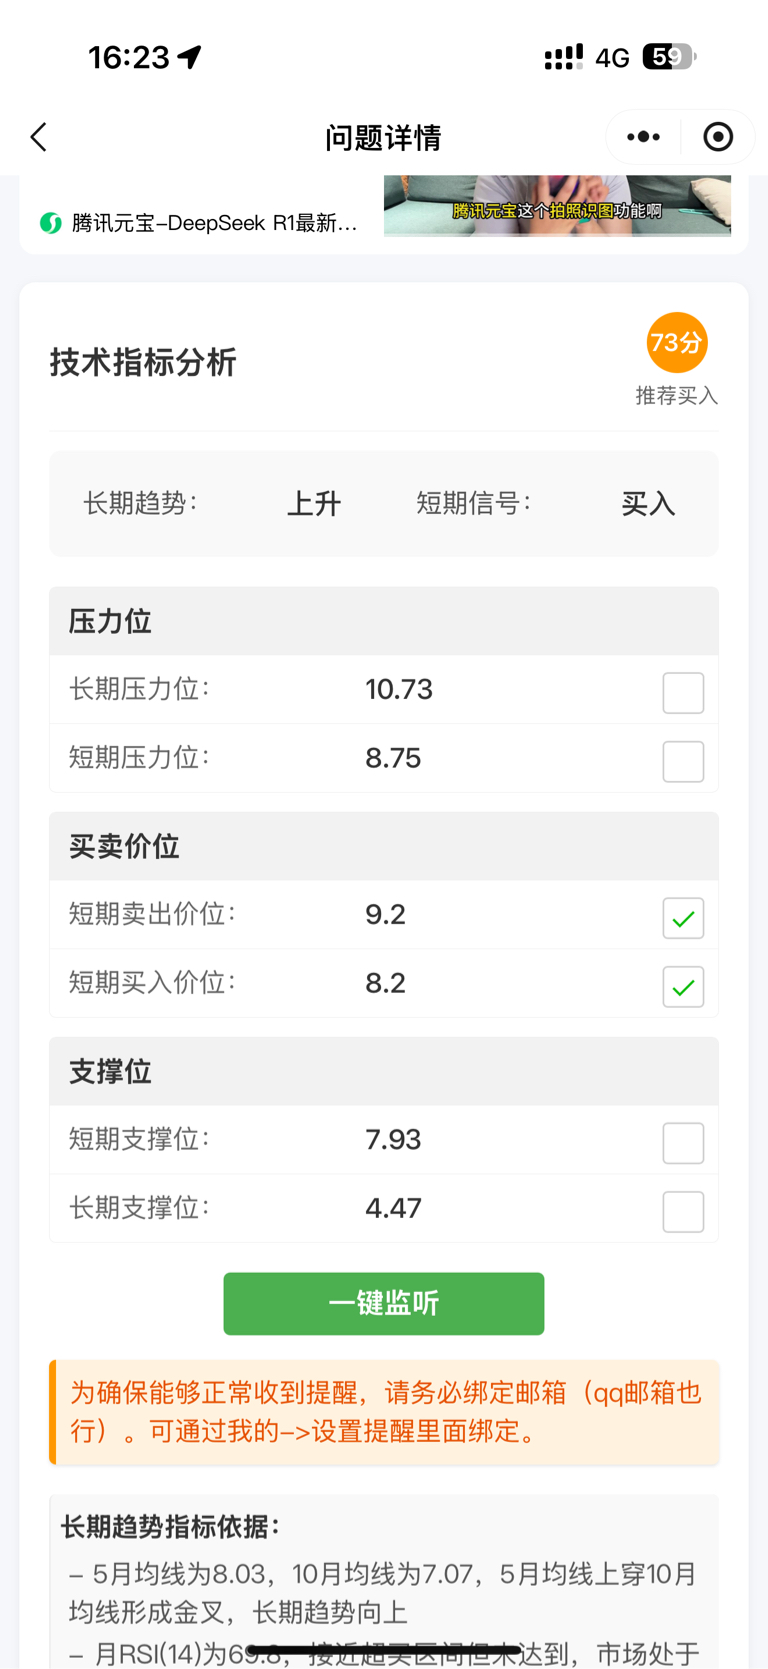The image size is (768, 1669).
Task: Open the Tencent Yuanbao video ad thumbnail
Action: coord(557,206)
